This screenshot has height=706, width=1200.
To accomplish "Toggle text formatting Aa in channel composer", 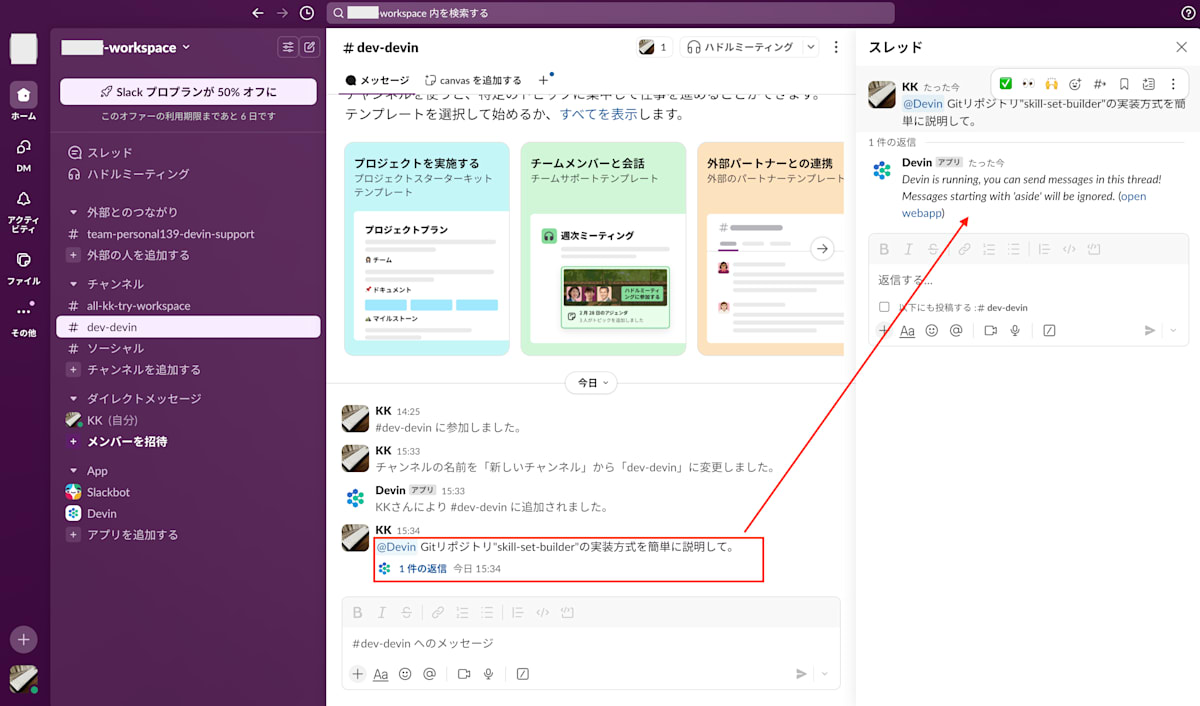I will pos(381,674).
